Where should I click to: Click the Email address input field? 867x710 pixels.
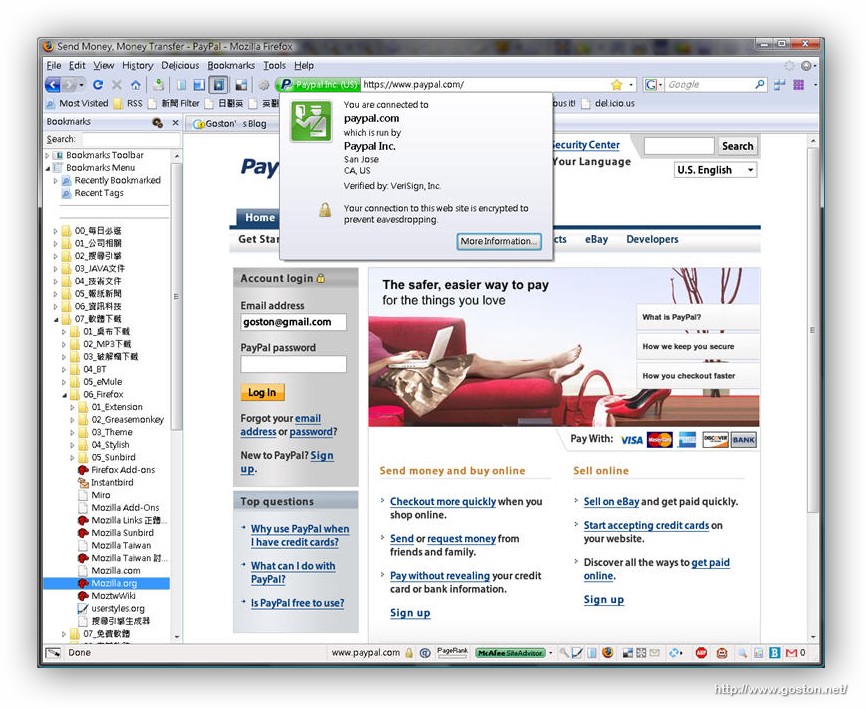[x=294, y=322]
